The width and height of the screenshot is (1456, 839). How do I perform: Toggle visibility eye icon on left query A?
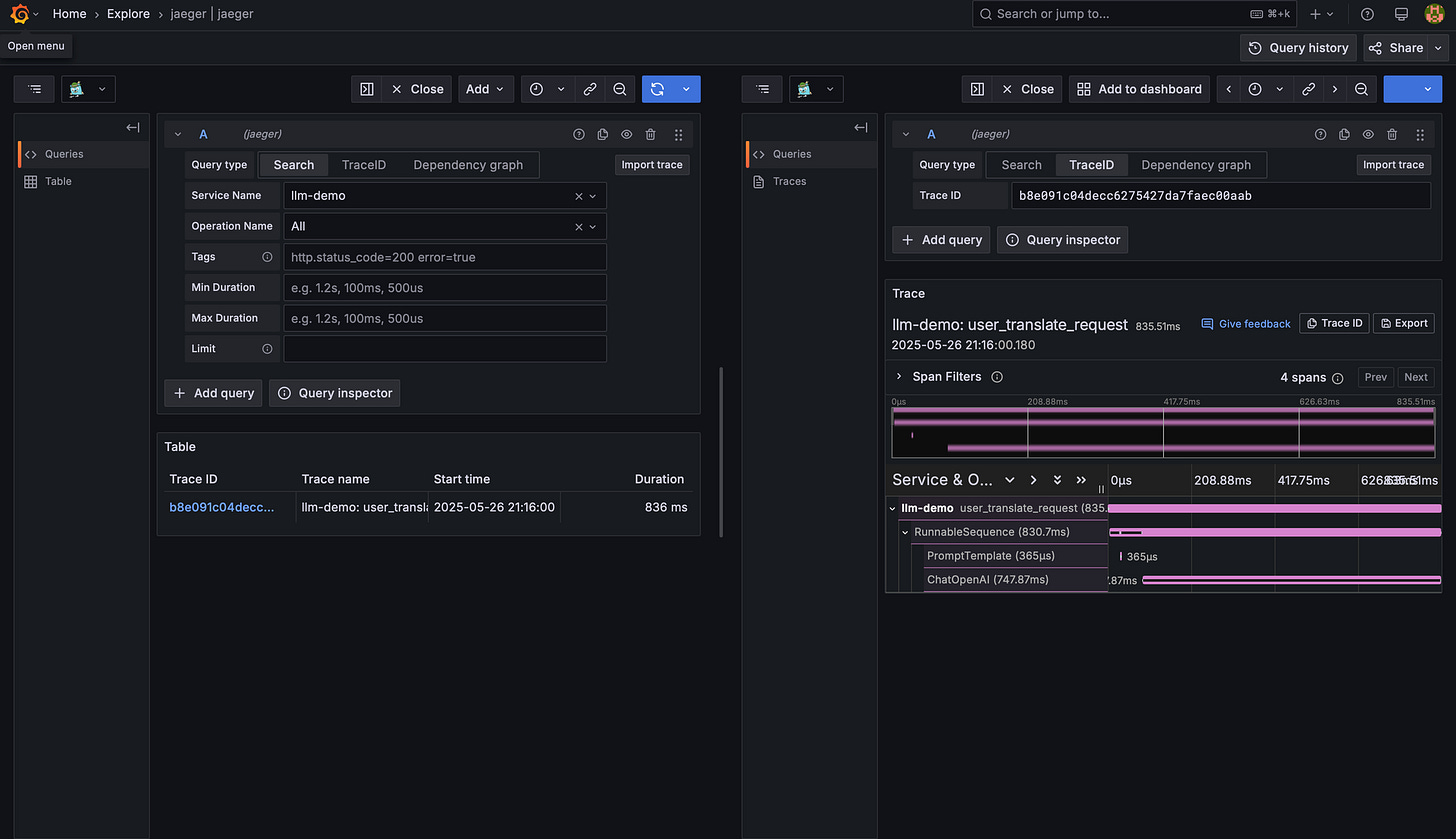pos(627,134)
